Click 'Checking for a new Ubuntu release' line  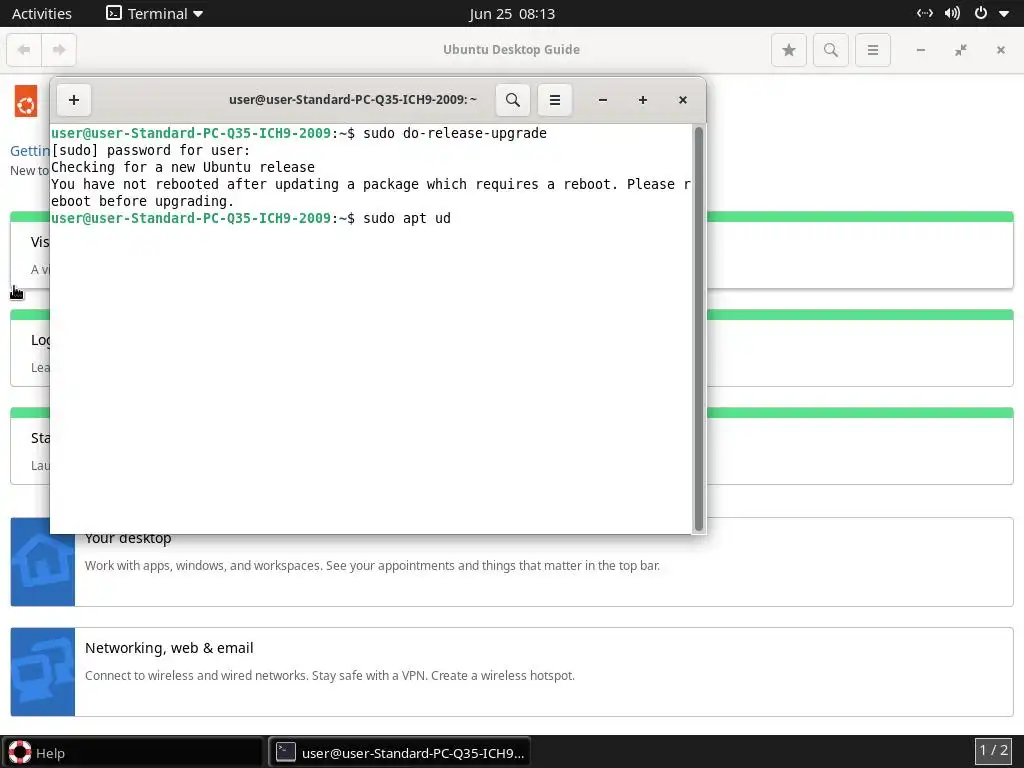pyautogui.click(x=183, y=167)
